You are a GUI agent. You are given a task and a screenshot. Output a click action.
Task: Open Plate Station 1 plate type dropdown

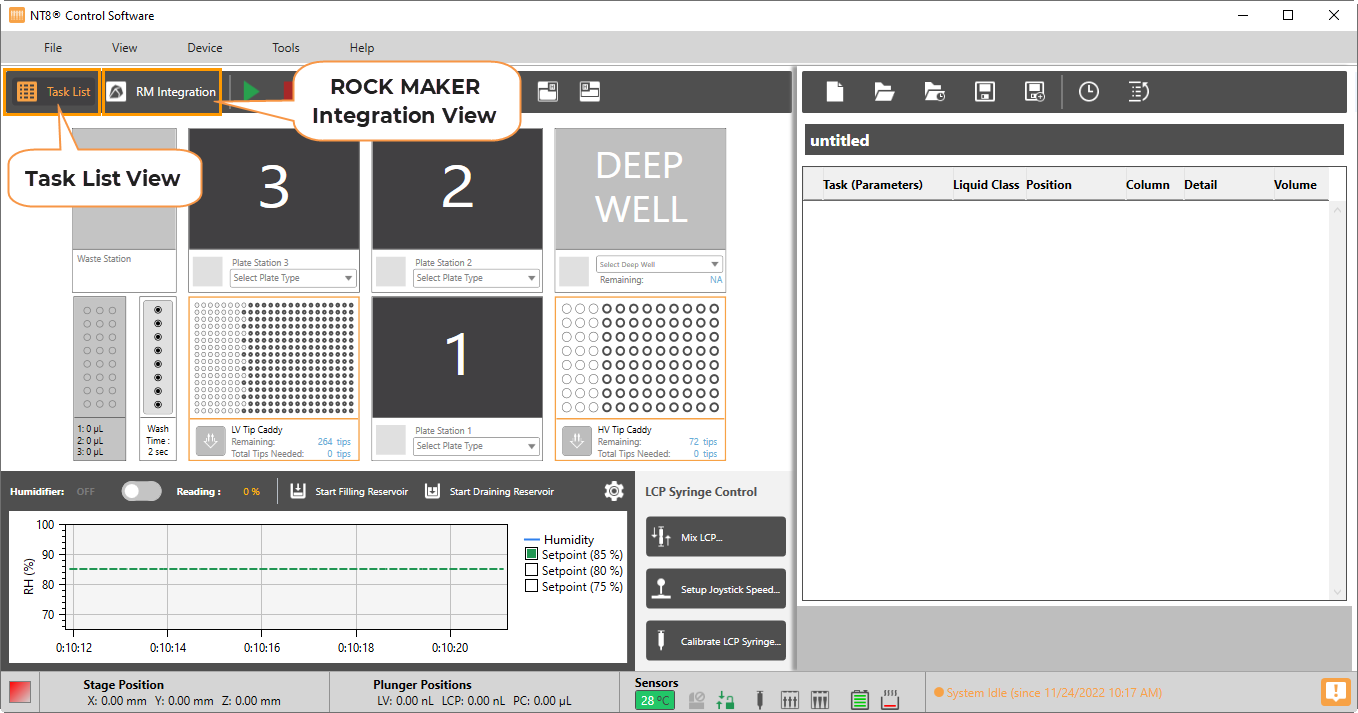click(477, 446)
